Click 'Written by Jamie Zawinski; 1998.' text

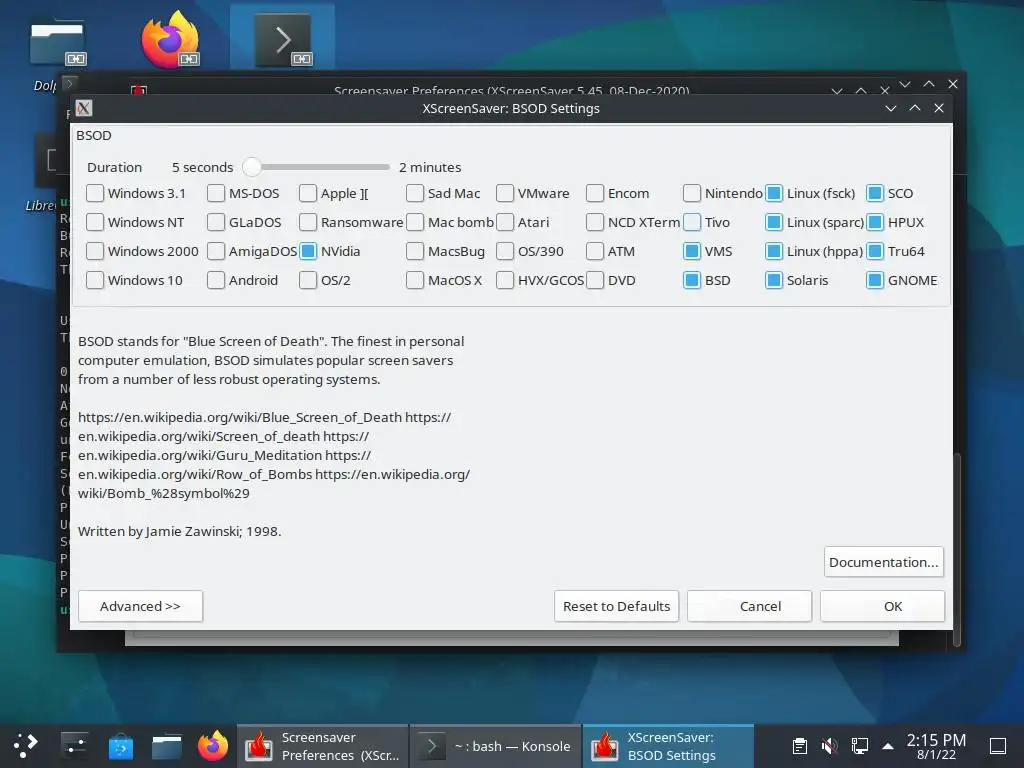[x=180, y=532]
